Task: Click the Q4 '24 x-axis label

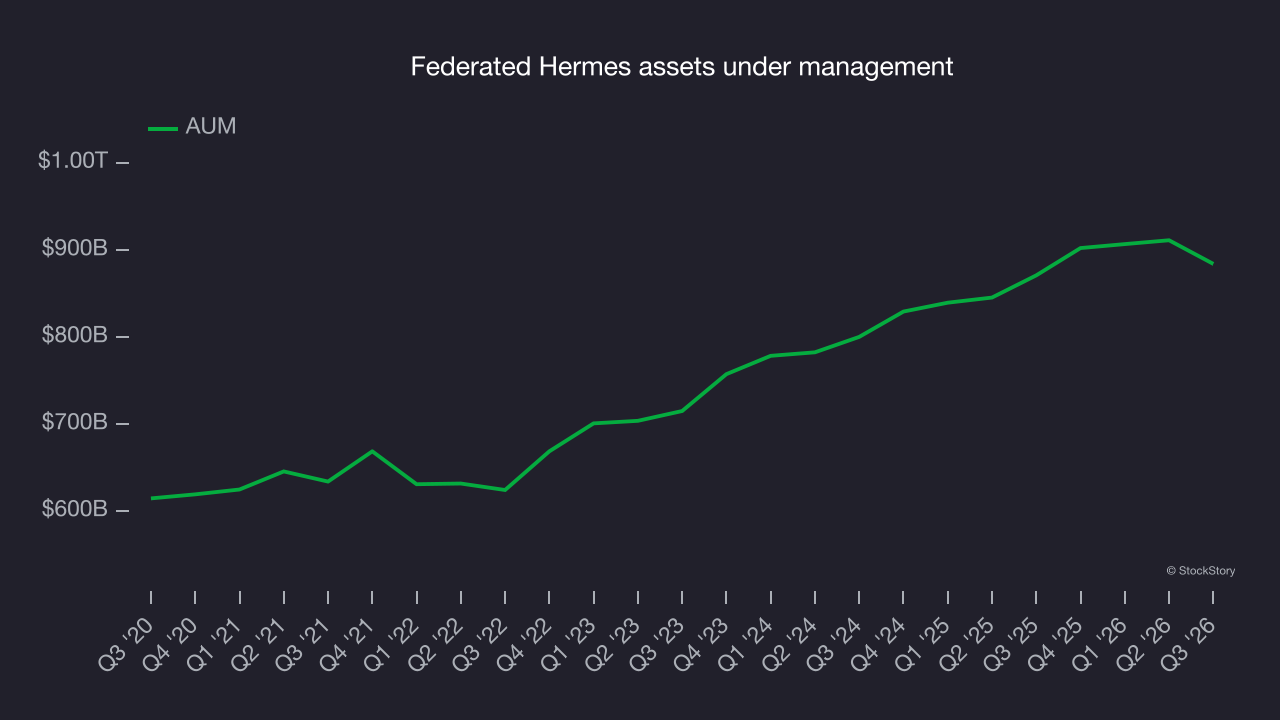Action: (x=878, y=643)
